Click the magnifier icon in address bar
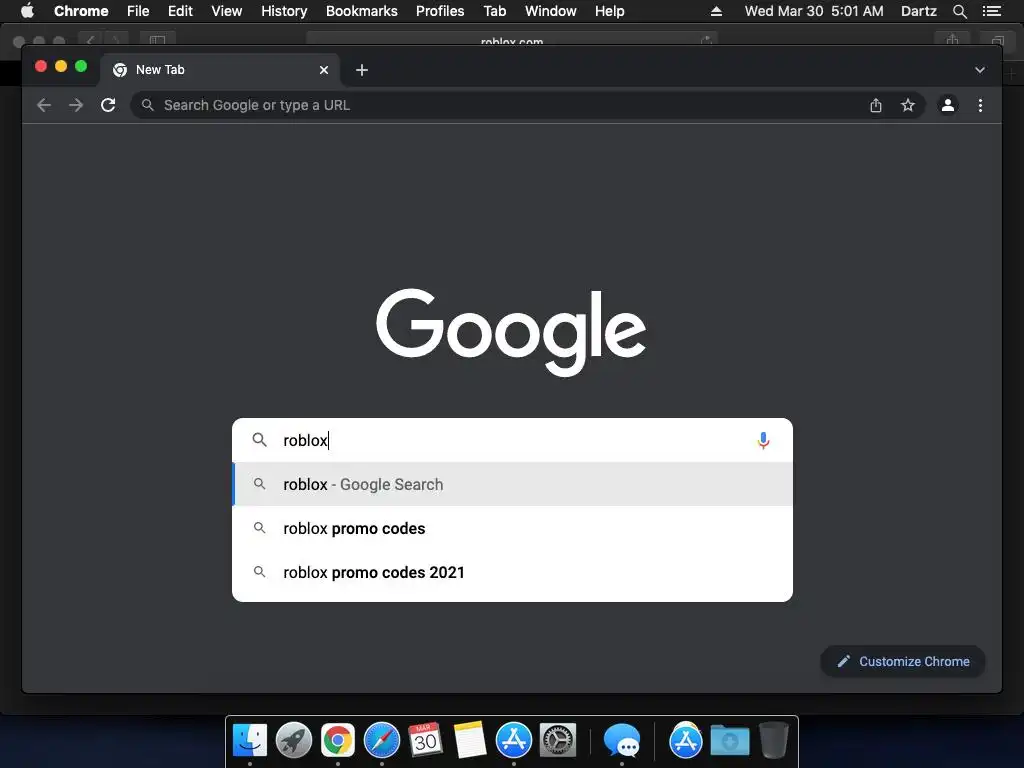 click(148, 105)
